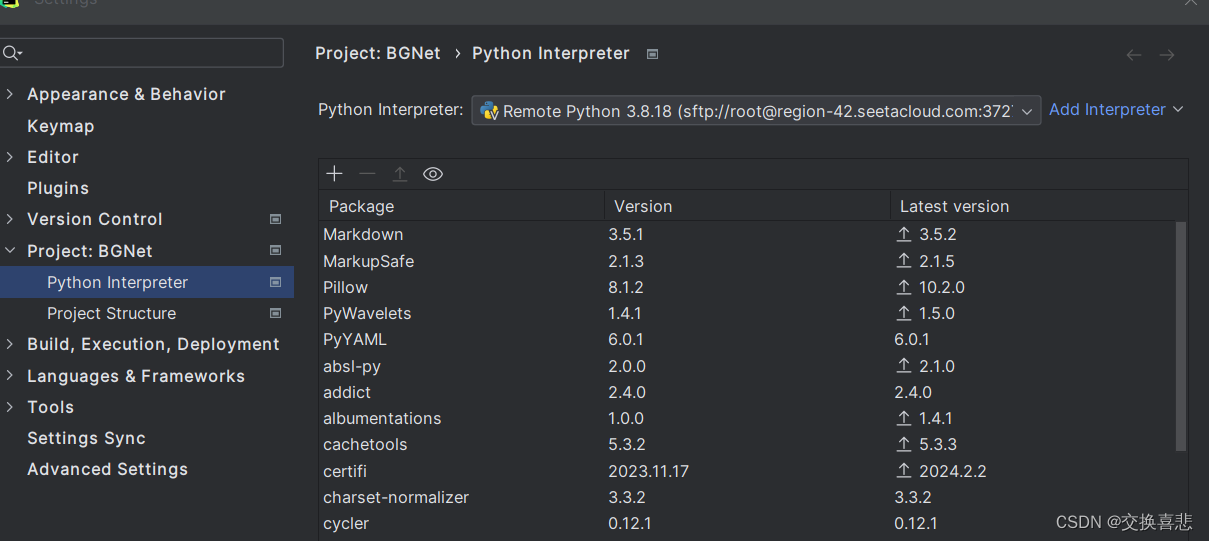Screen dimensions: 1209x541
Task: Expand Build, Execution, Deployment settings
Action: pos(10,344)
